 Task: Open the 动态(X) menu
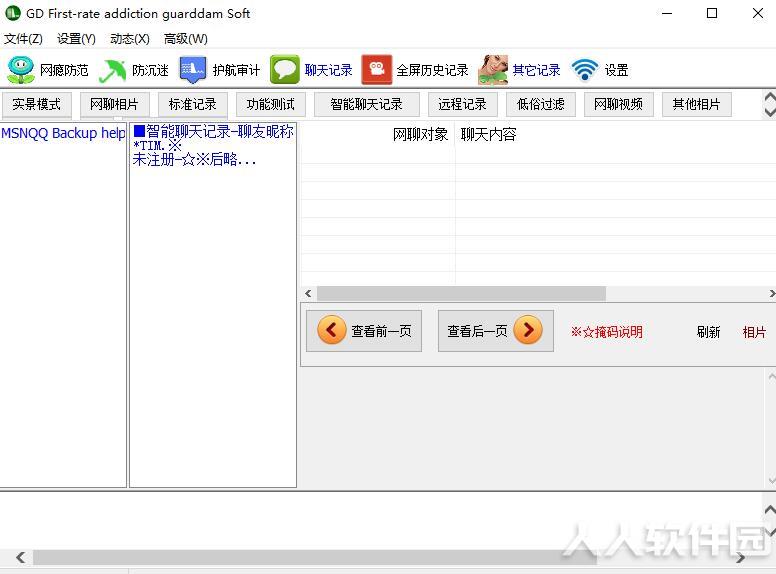click(x=130, y=39)
